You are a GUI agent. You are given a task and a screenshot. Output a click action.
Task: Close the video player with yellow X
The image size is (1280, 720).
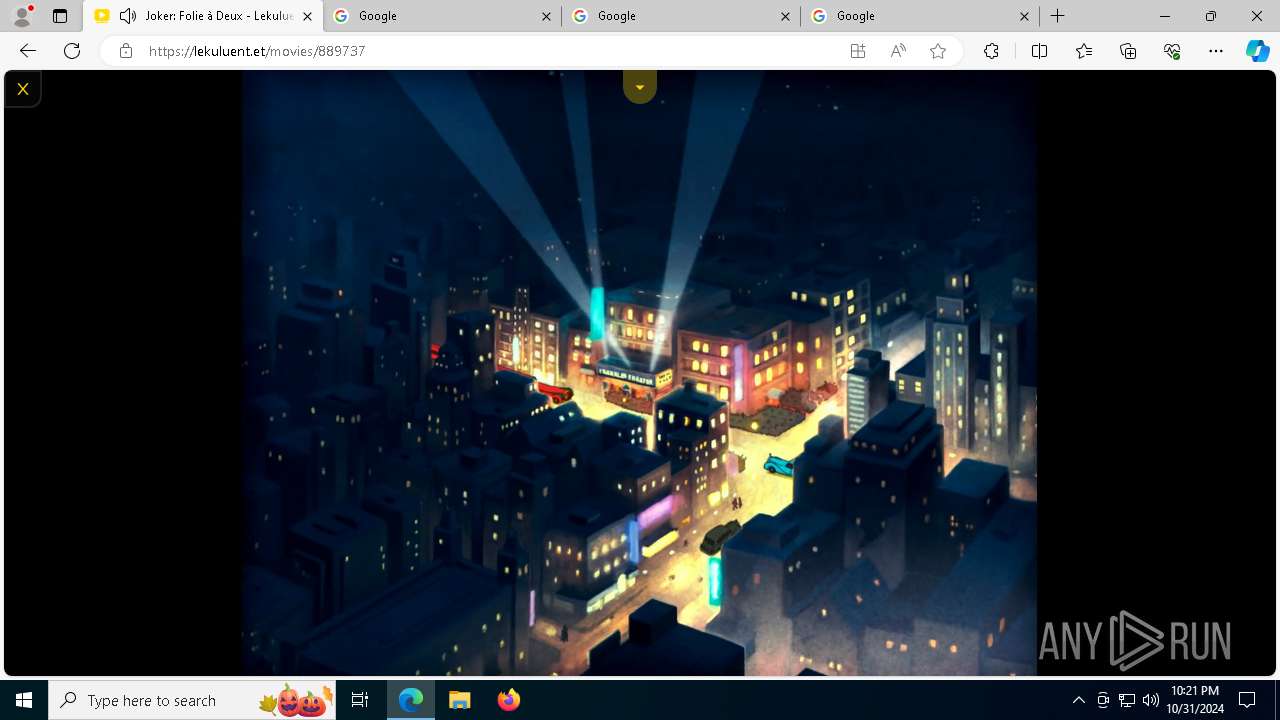tap(22, 89)
